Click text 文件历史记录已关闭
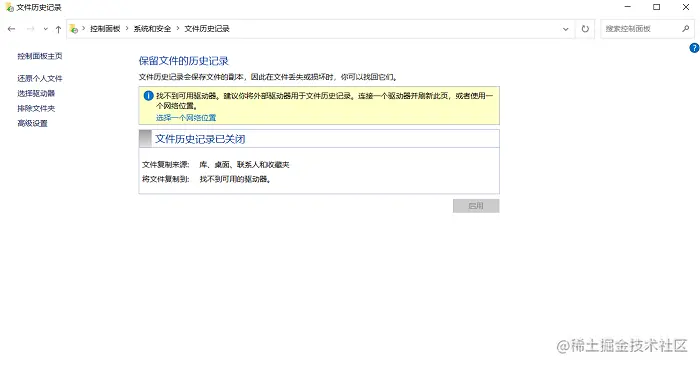700x366 pixels. click(x=200, y=139)
